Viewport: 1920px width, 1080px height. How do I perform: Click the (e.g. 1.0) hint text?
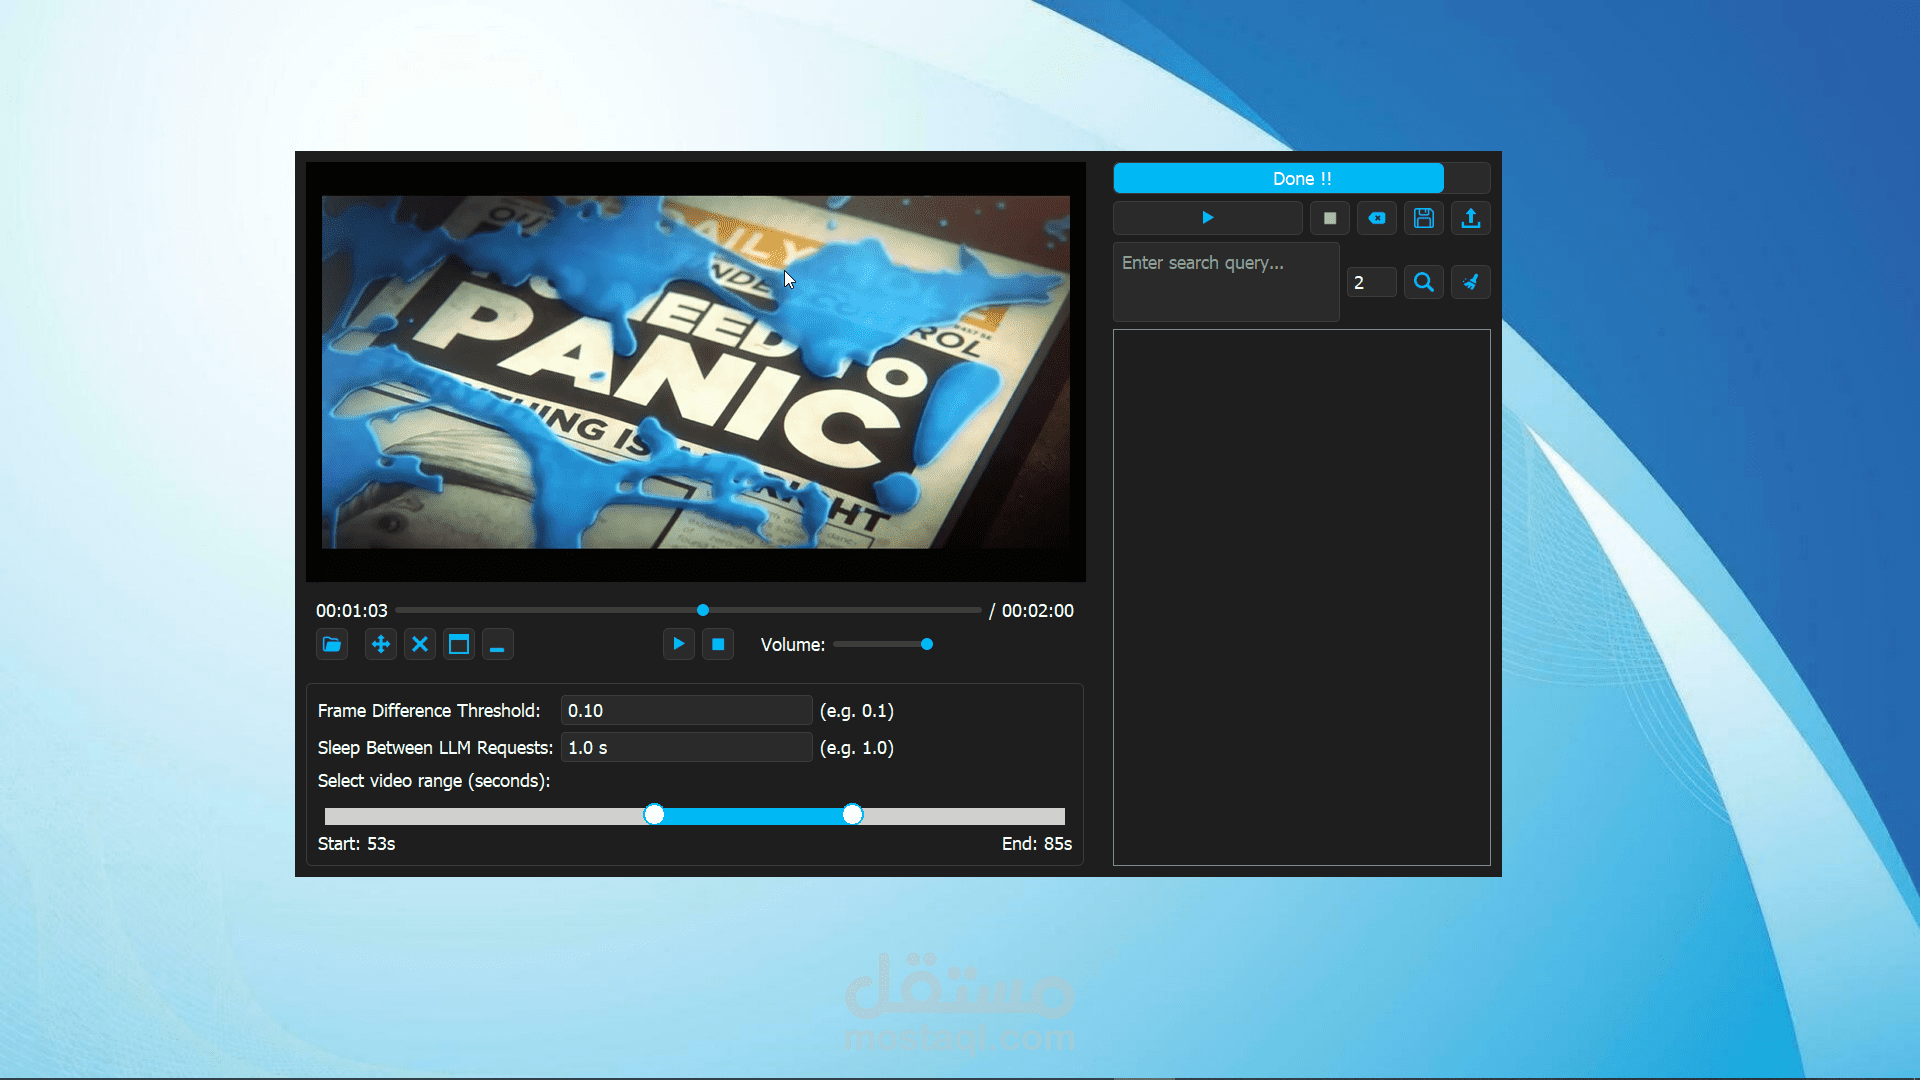(857, 747)
